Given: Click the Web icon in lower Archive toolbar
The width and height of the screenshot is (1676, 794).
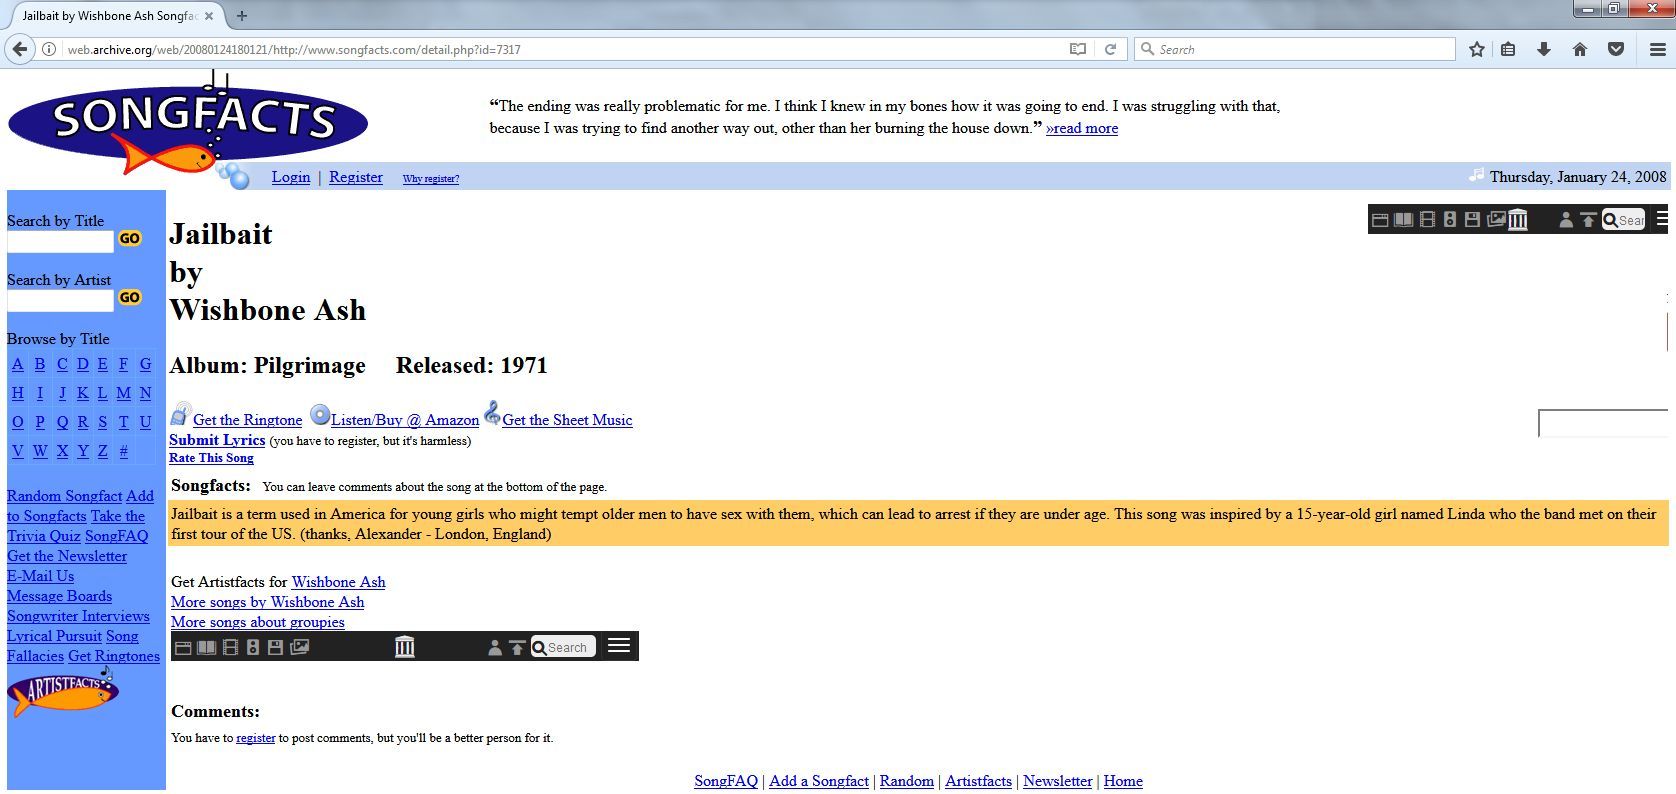Looking at the screenshot, I should coord(183,648).
